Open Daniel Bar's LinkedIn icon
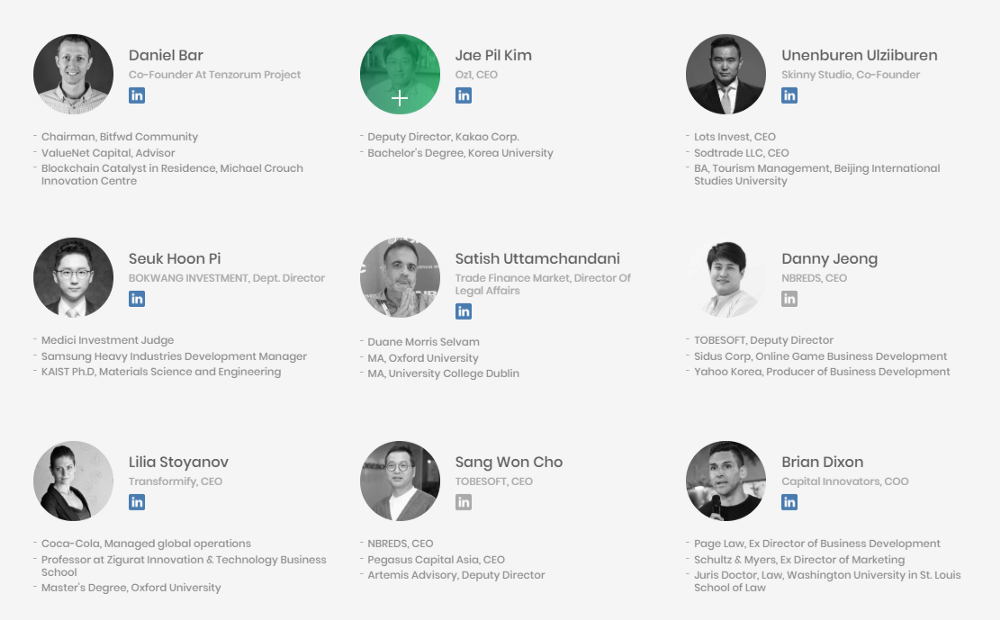 coord(136,96)
